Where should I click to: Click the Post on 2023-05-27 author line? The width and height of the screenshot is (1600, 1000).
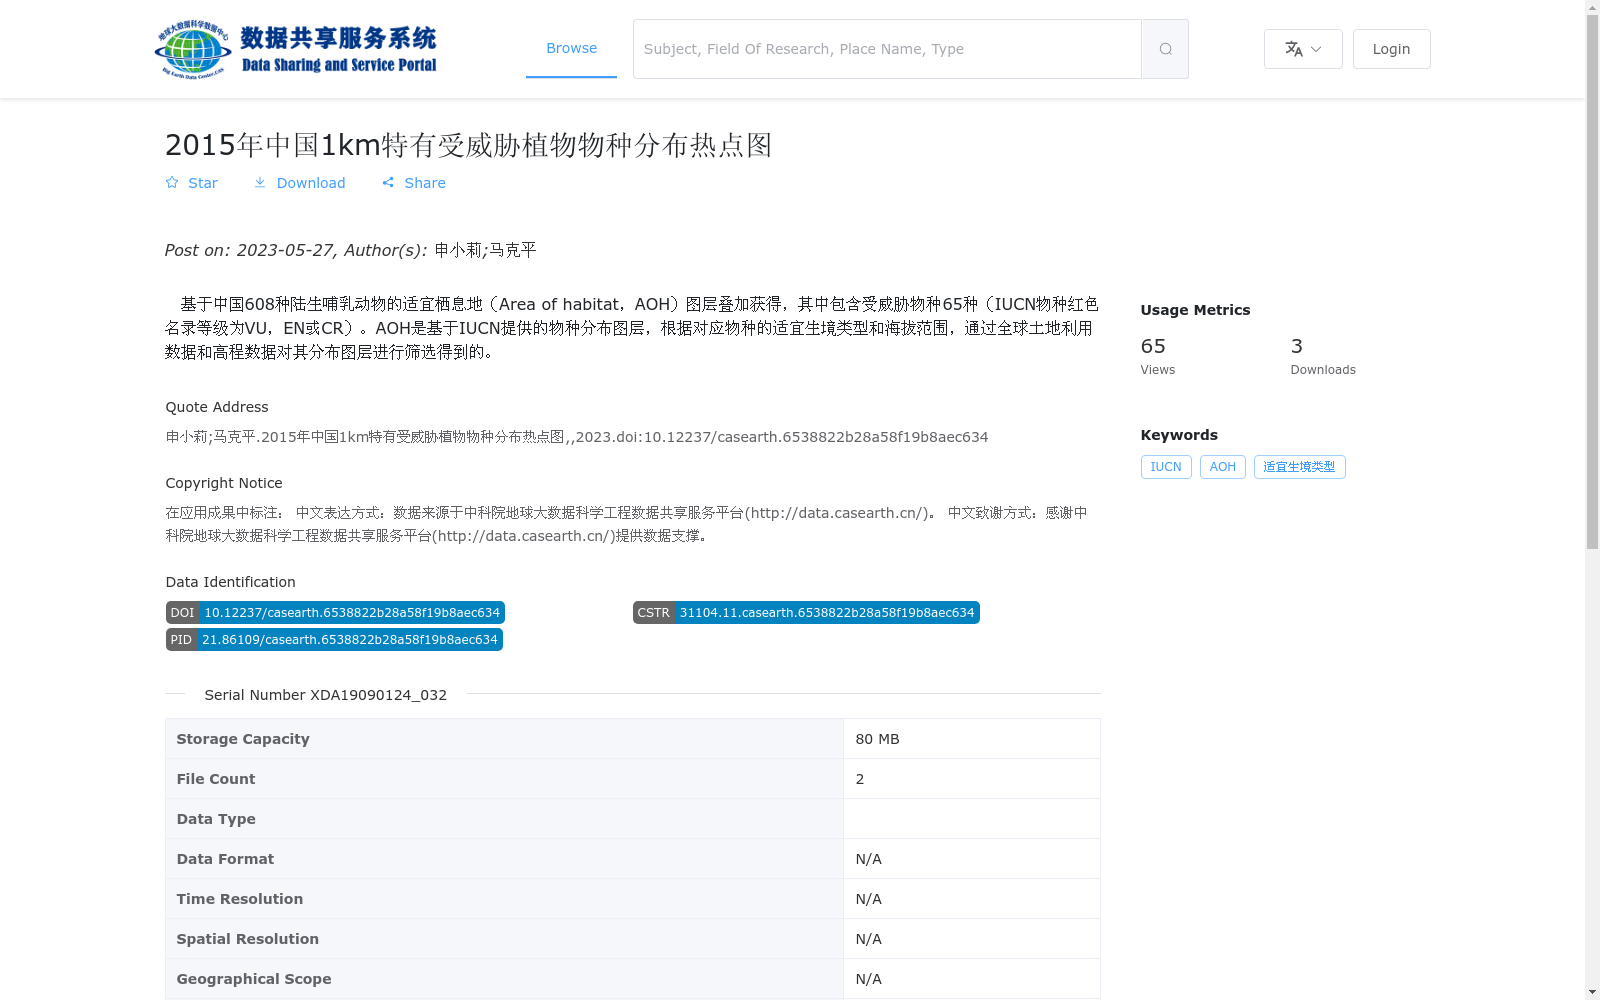(351, 250)
